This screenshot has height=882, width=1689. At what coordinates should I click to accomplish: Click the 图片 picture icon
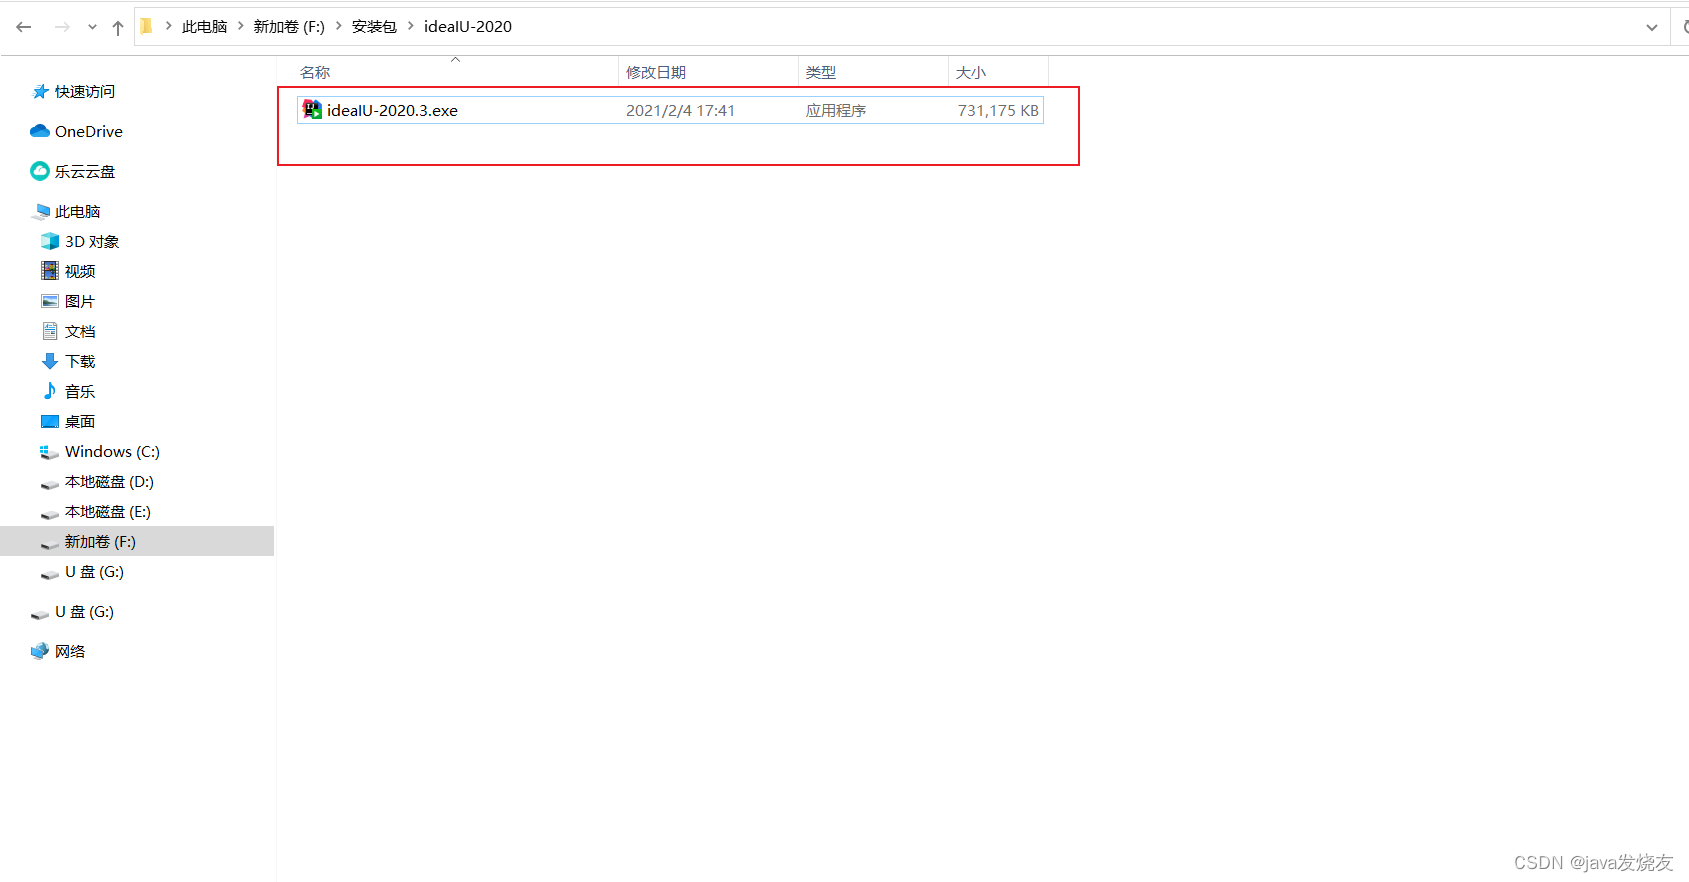click(x=50, y=301)
